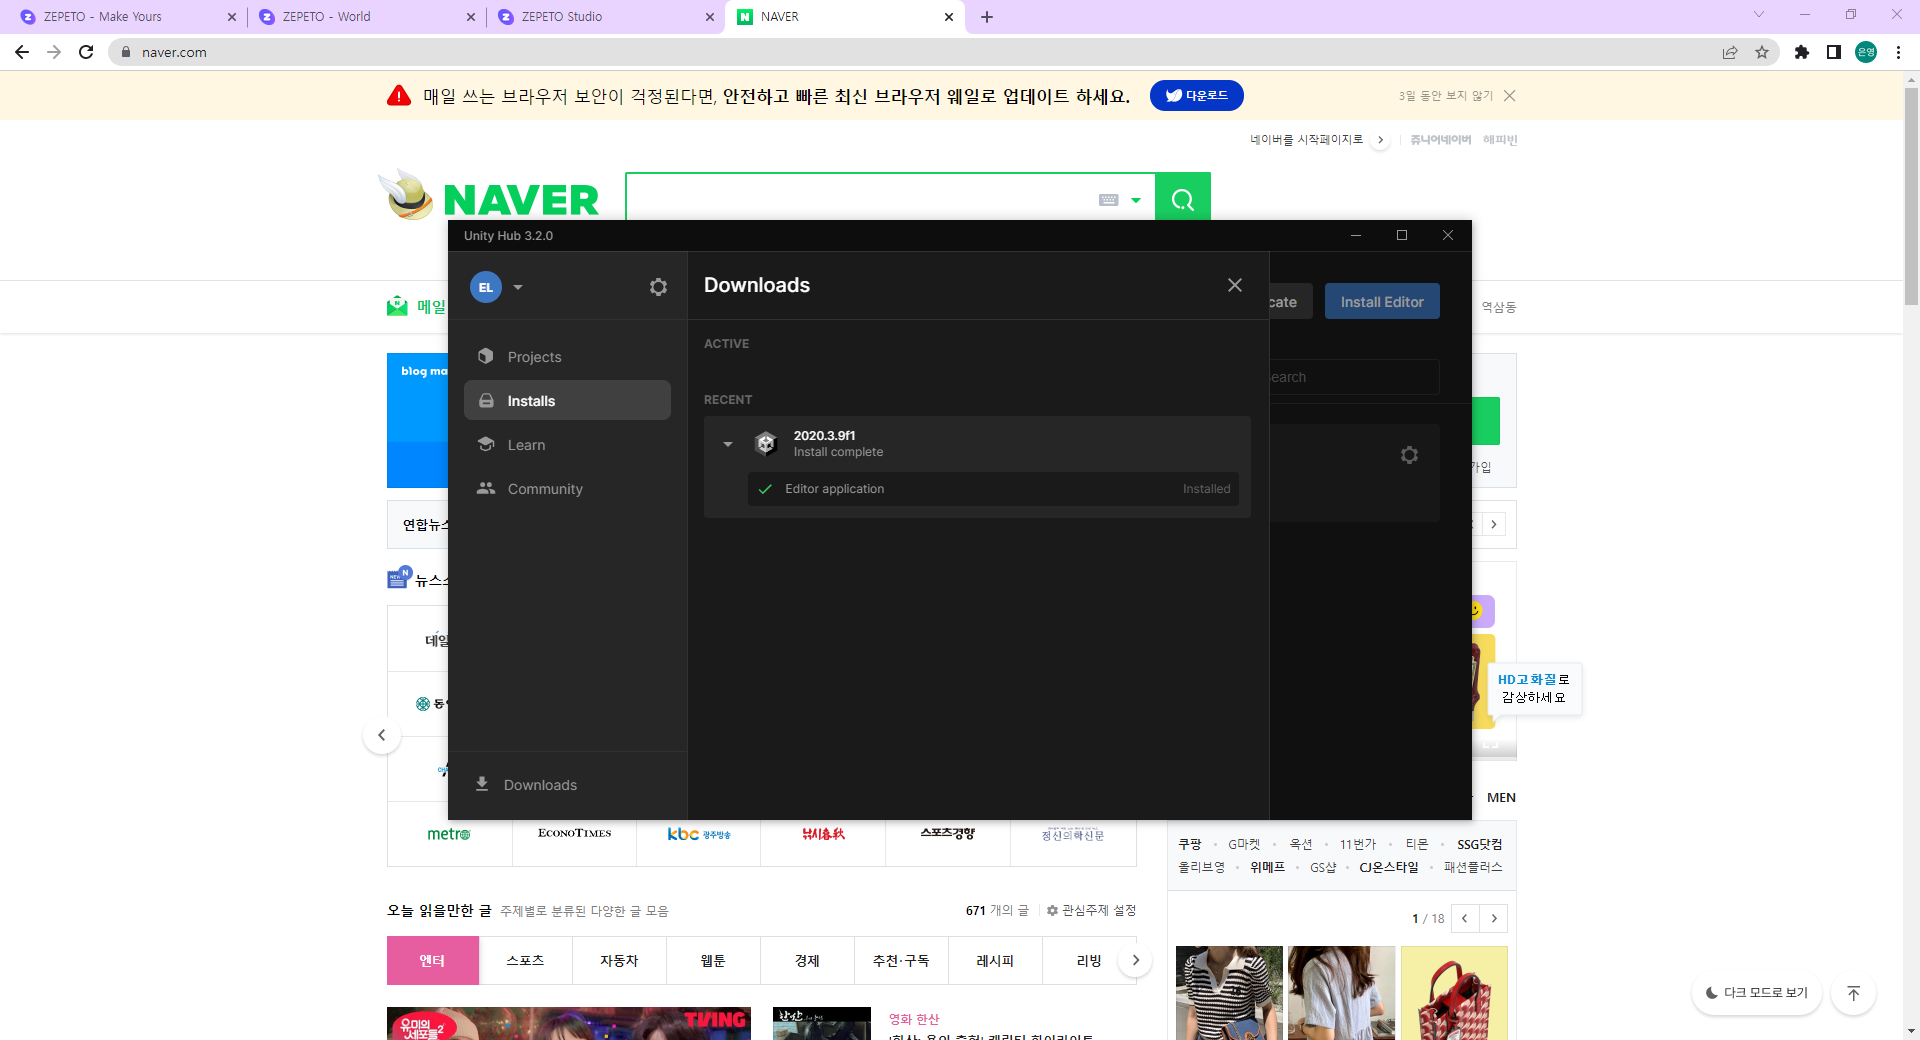Open the browser extensions puzzle icon

click(1802, 52)
